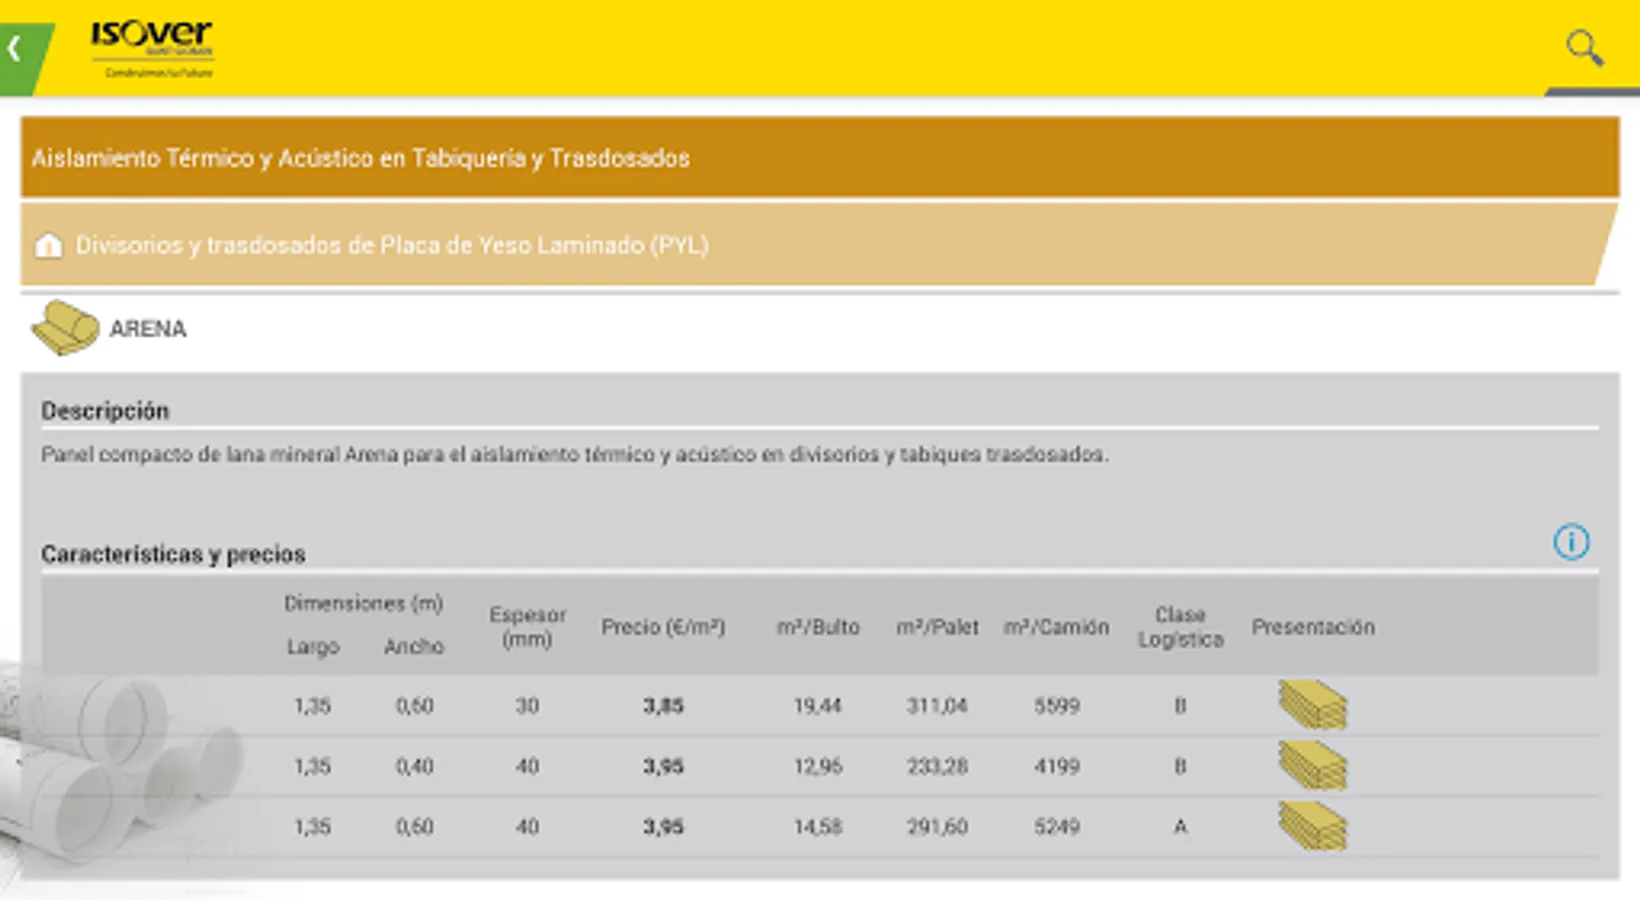Click the m²/Bulto column header
Viewport: 1640px width, 900px height.
tap(818, 627)
